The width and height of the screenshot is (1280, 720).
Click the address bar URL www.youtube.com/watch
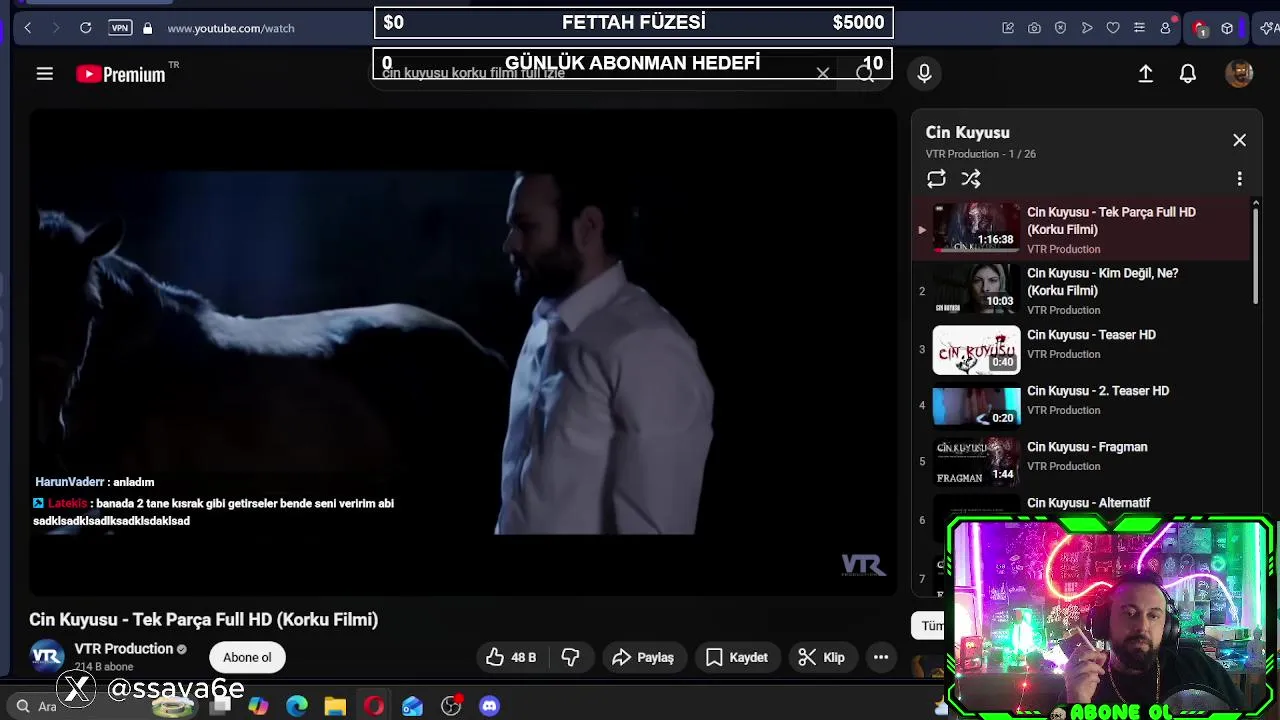click(x=231, y=28)
